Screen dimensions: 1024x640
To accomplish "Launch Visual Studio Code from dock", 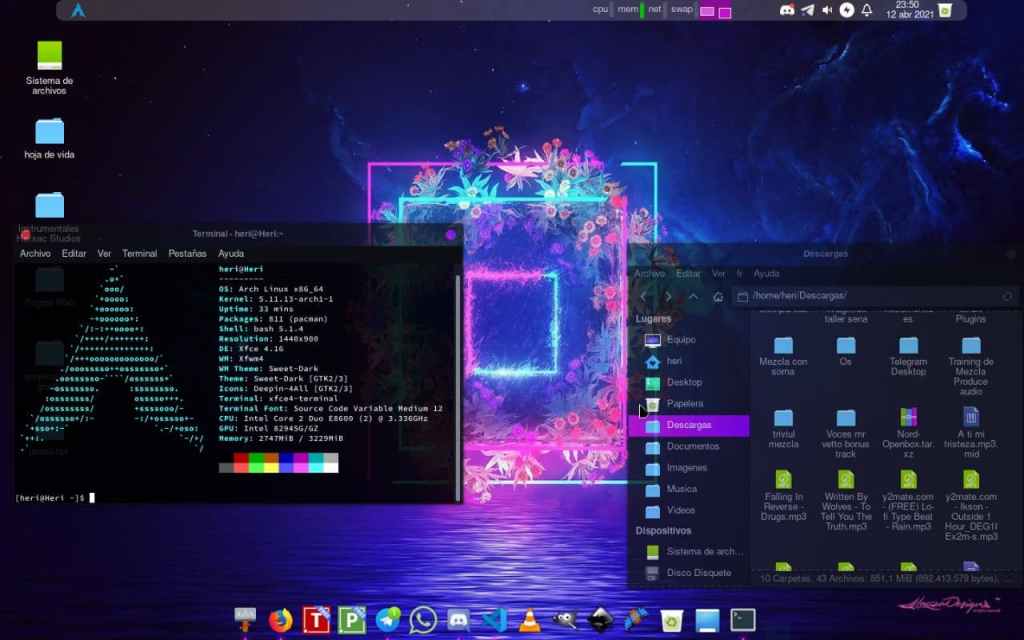I will tap(494, 620).
